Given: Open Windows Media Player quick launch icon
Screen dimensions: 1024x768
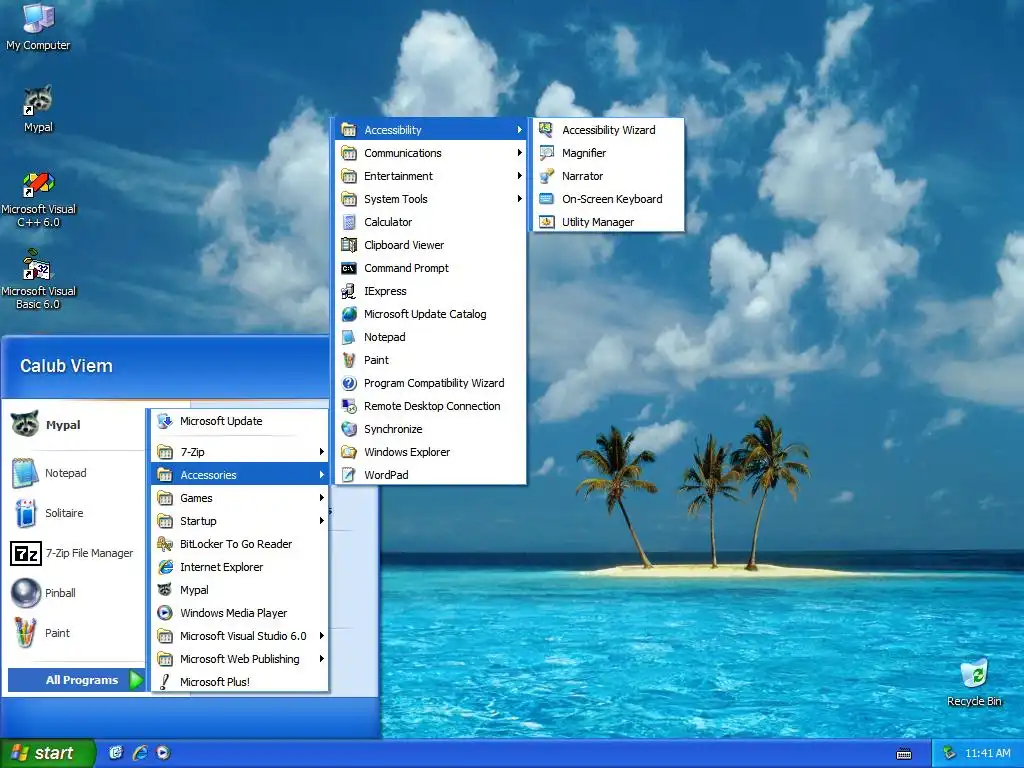Looking at the screenshot, I should pyautogui.click(x=163, y=753).
